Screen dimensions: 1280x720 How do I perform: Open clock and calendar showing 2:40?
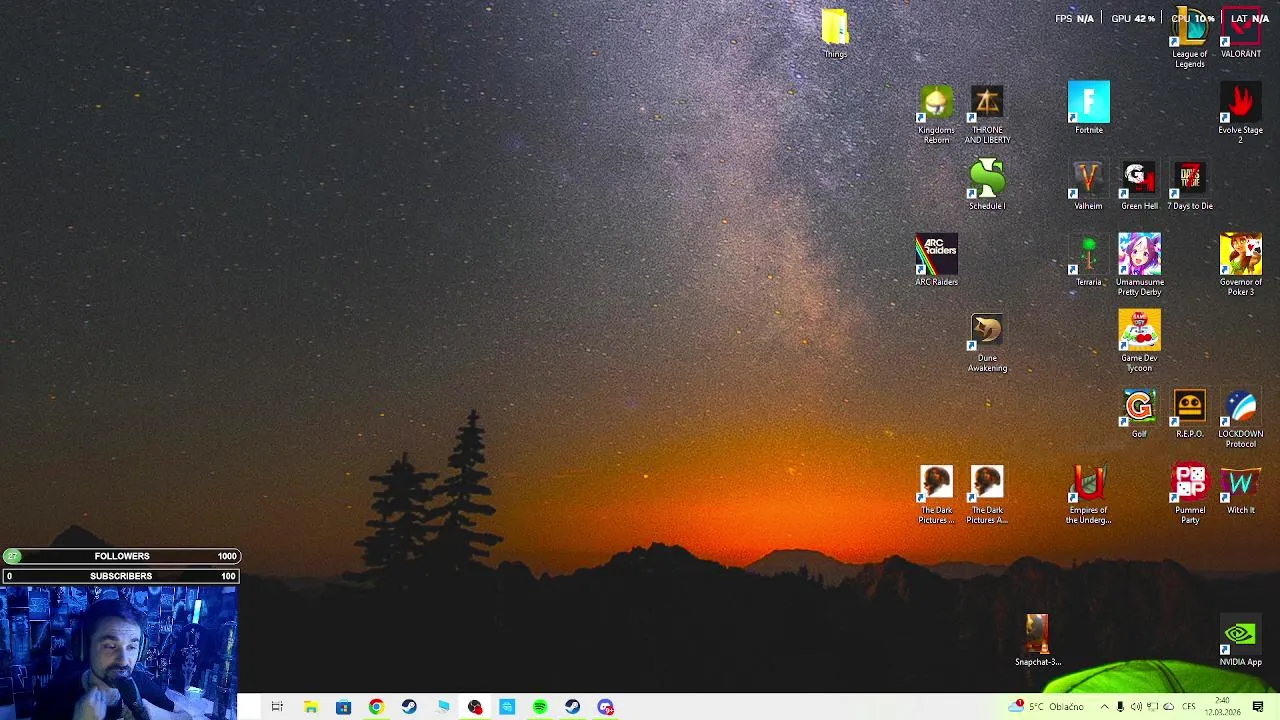pos(1222,707)
